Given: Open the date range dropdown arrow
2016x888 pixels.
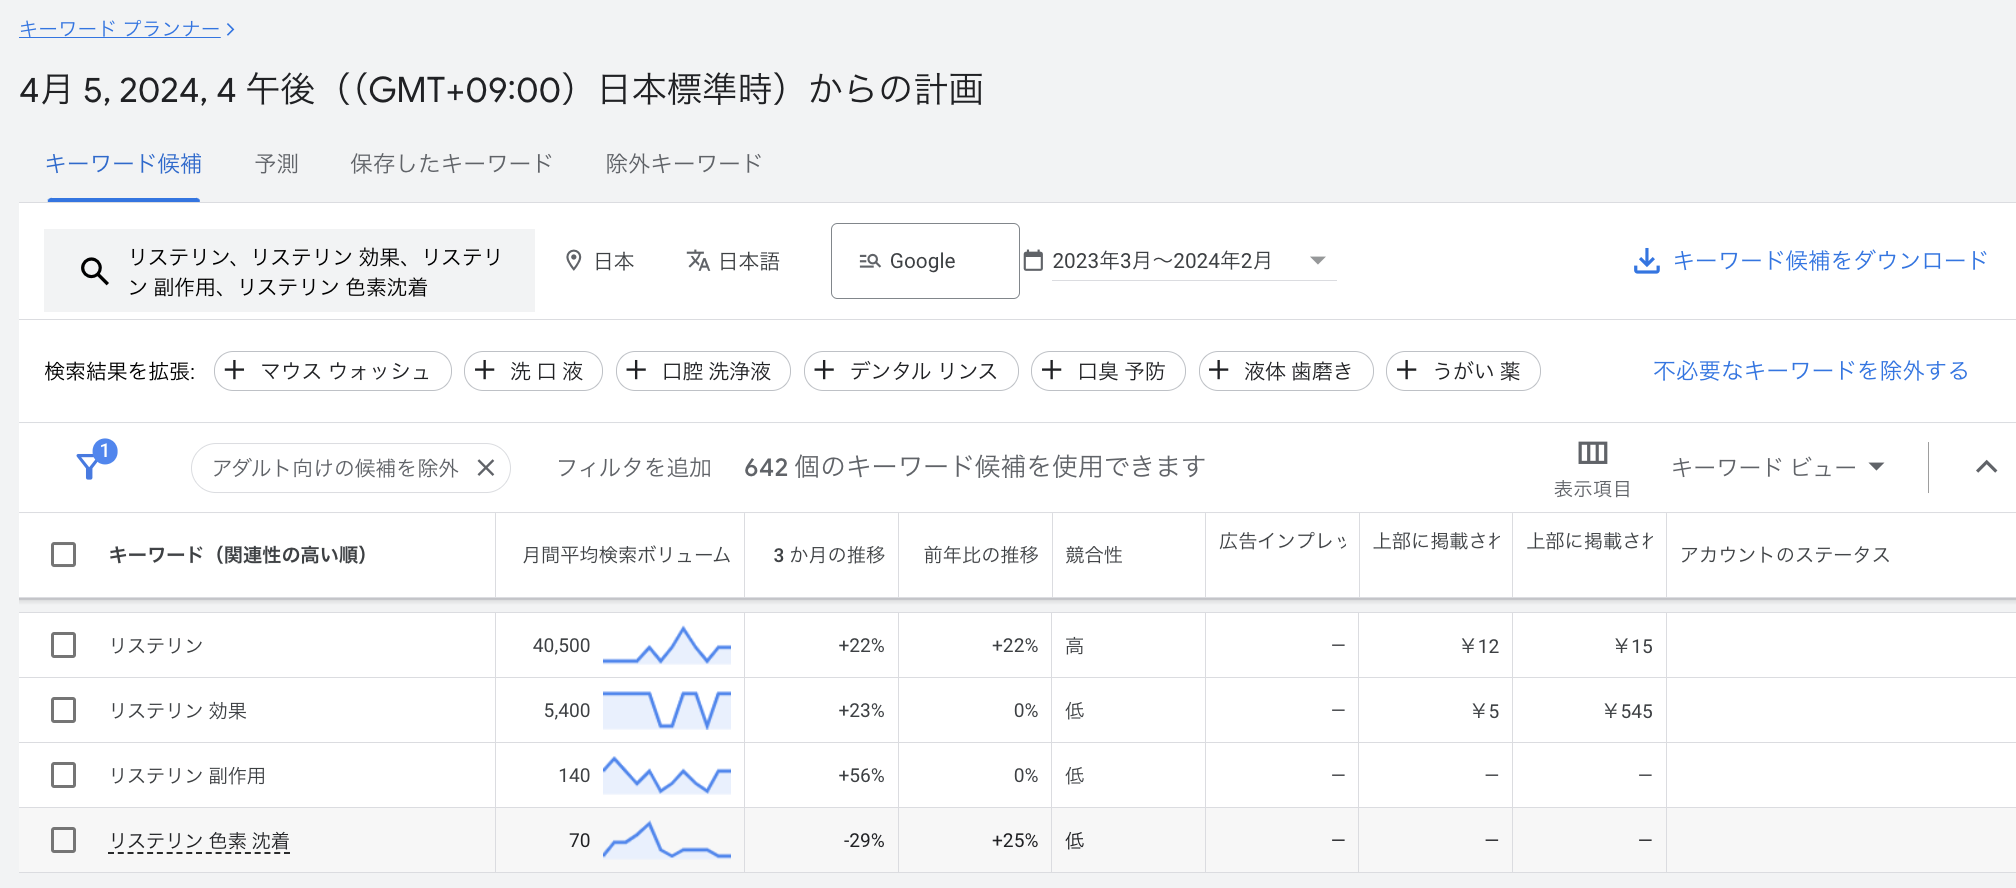Looking at the screenshot, I should click(1318, 260).
